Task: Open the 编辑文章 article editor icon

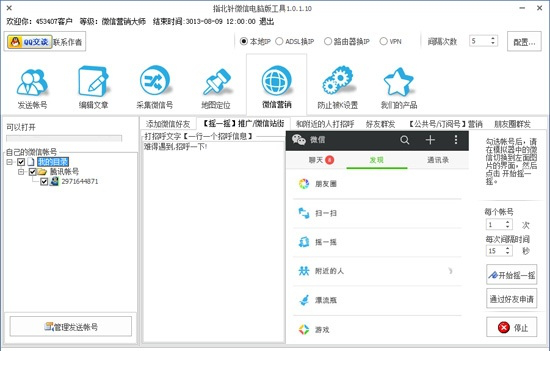Action: [x=93, y=81]
